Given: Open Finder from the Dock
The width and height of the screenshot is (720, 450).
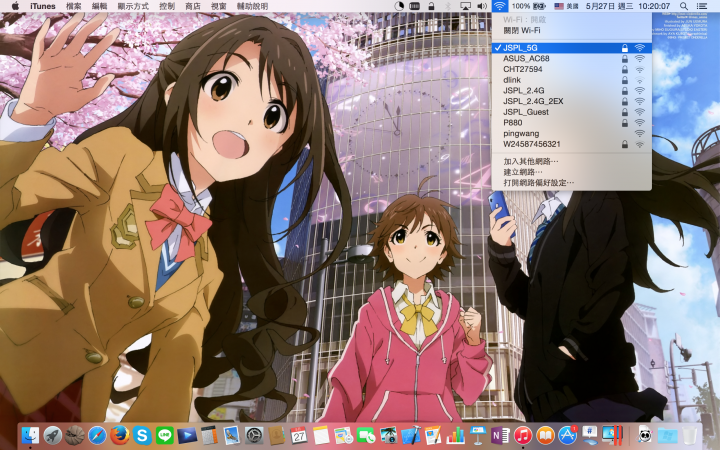Looking at the screenshot, I should point(30,435).
